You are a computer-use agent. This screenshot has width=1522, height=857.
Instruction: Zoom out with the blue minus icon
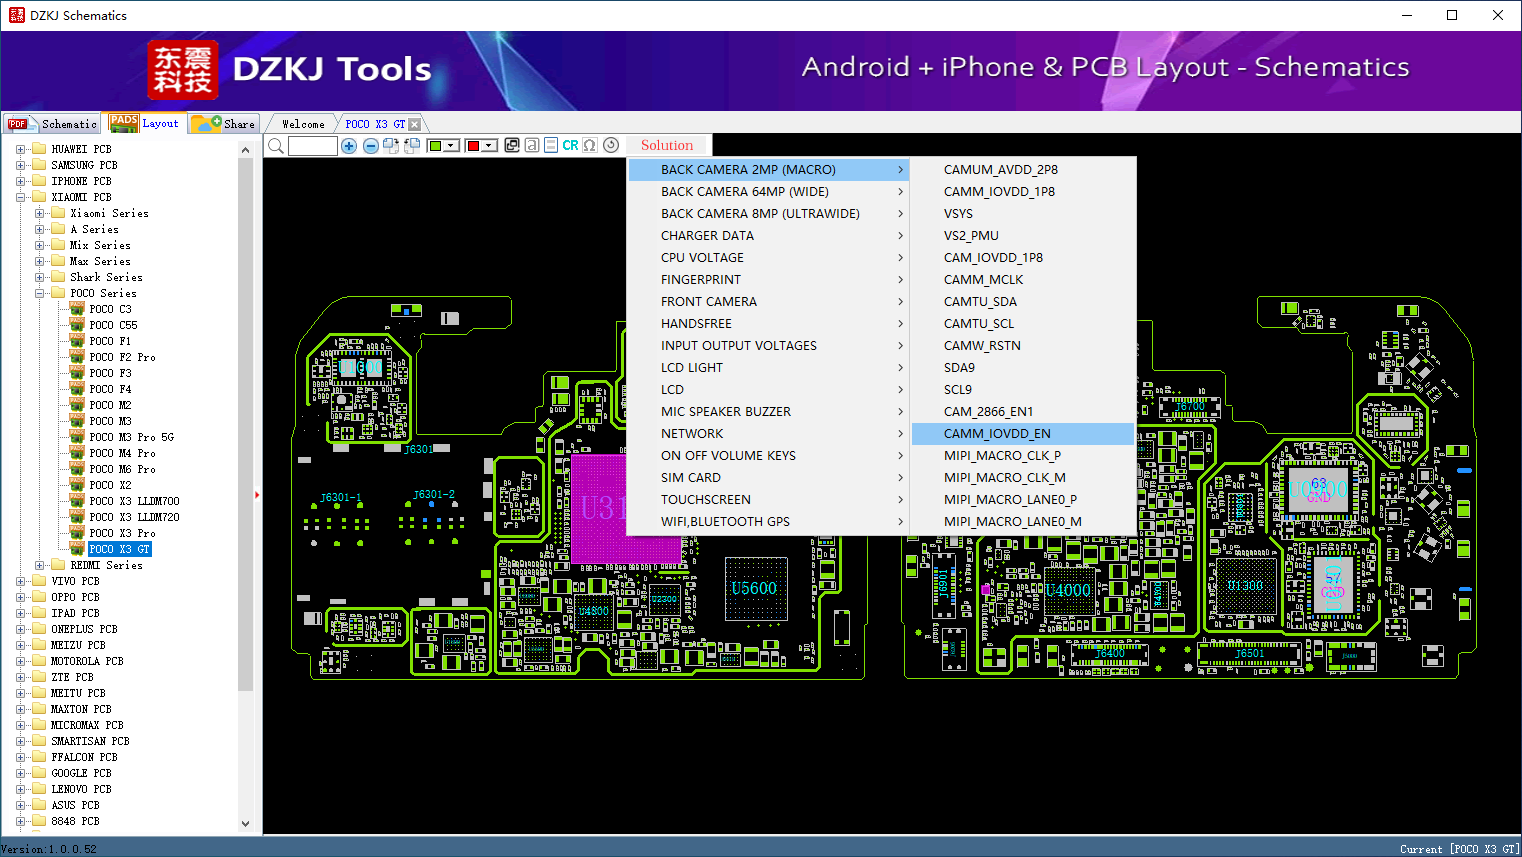(x=370, y=146)
